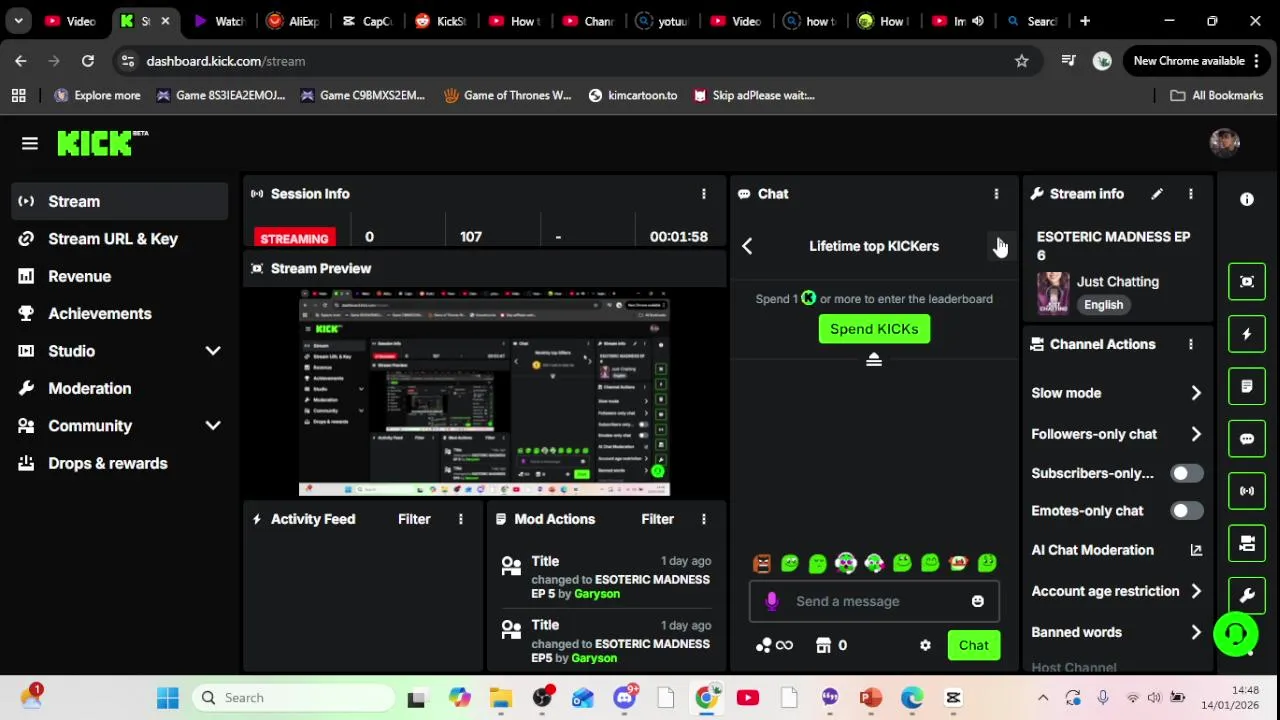Open Session Info options menu
1280x720 pixels.
(x=704, y=194)
